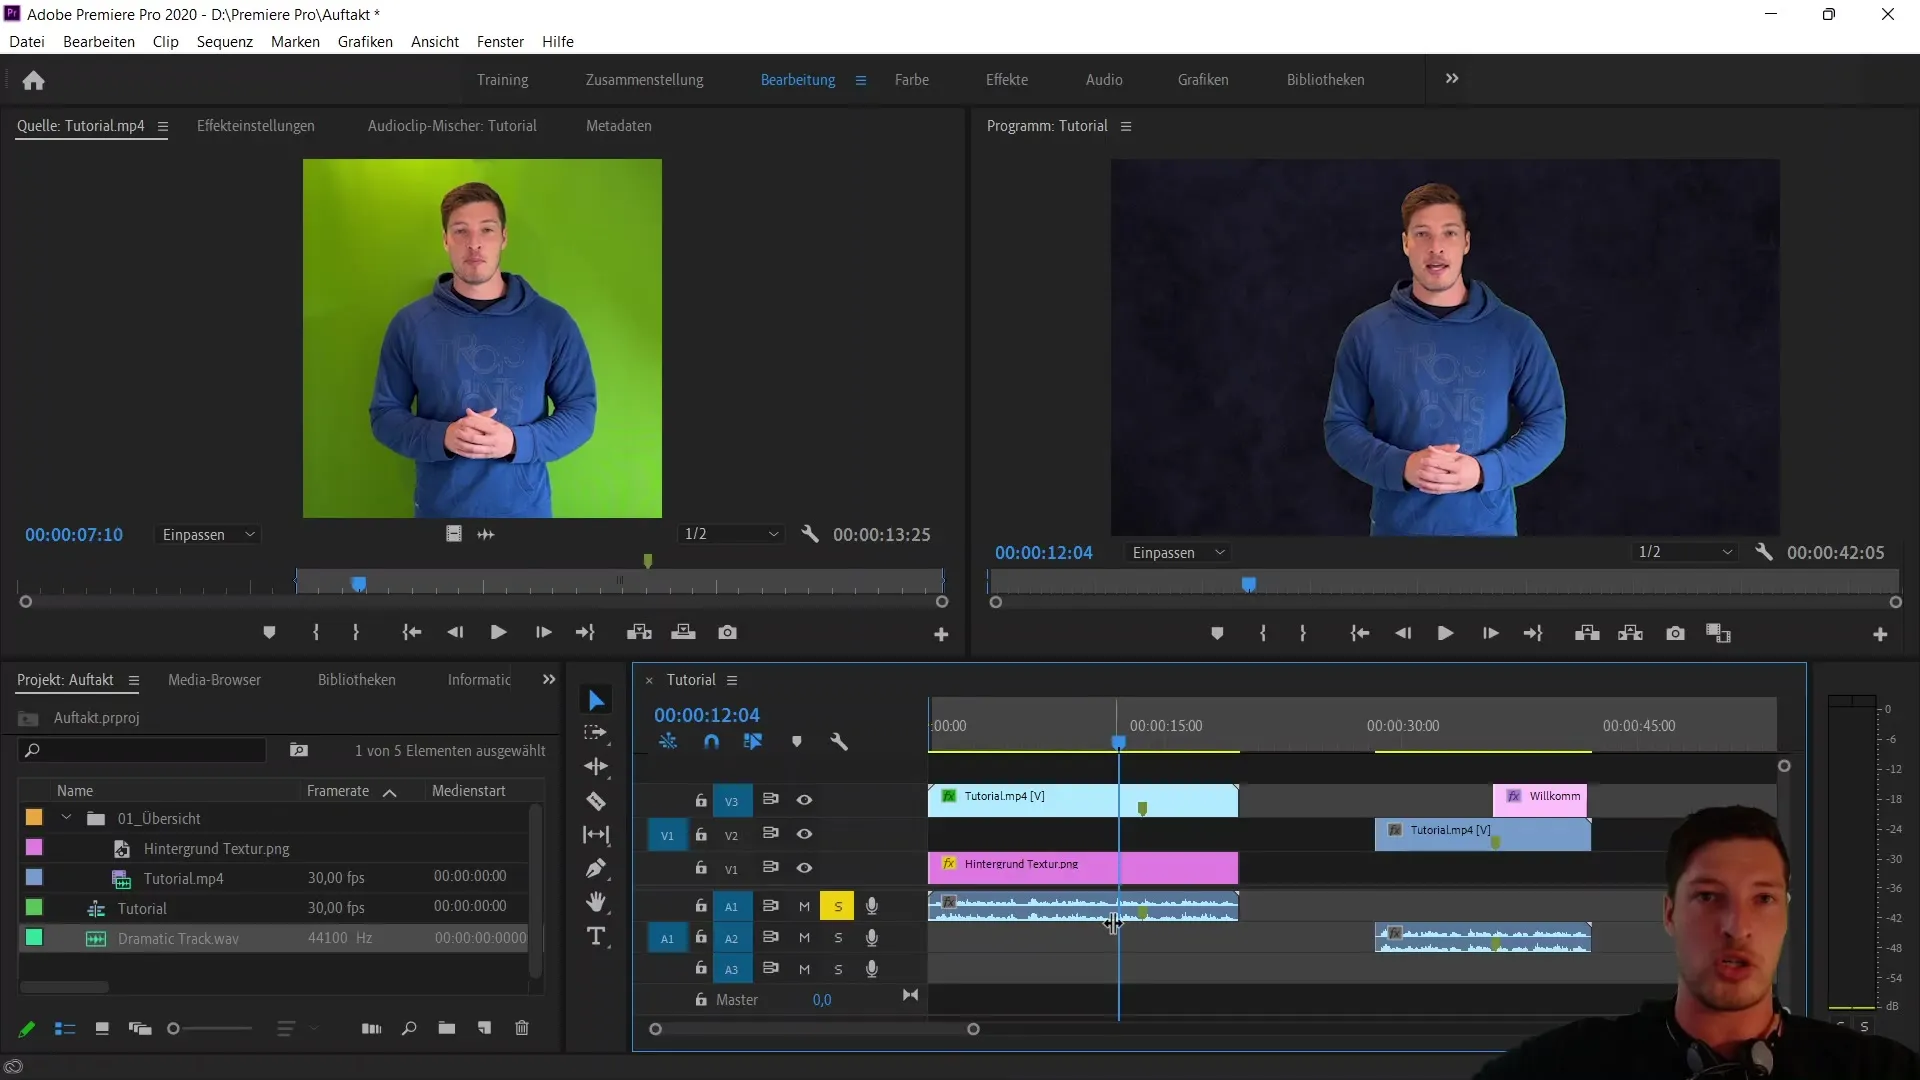
Task: Toggle Linked Selection in timeline
Action: pos(753,742)
